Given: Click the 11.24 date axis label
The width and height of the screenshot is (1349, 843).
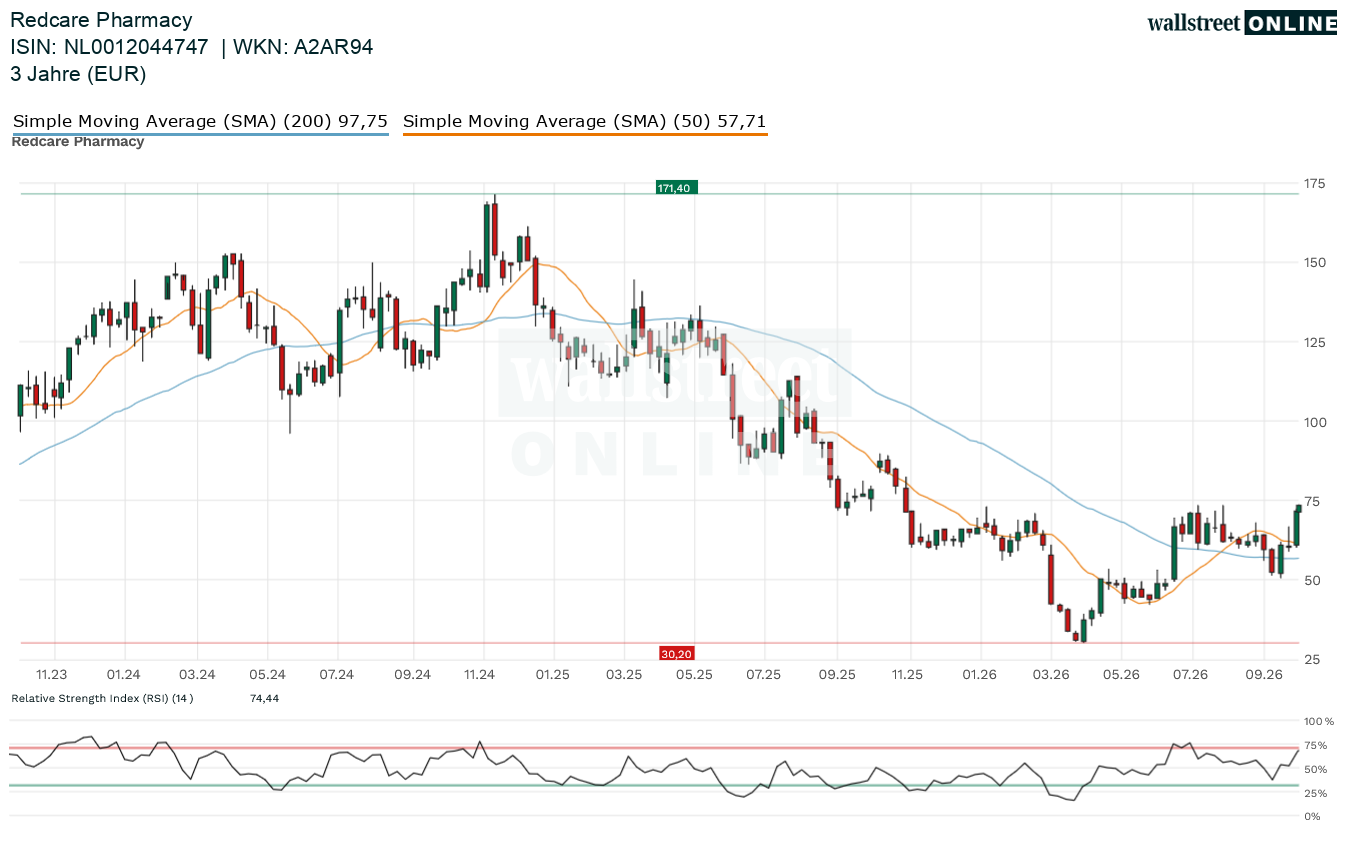Looking at the screenshot, I should (481, 675).
